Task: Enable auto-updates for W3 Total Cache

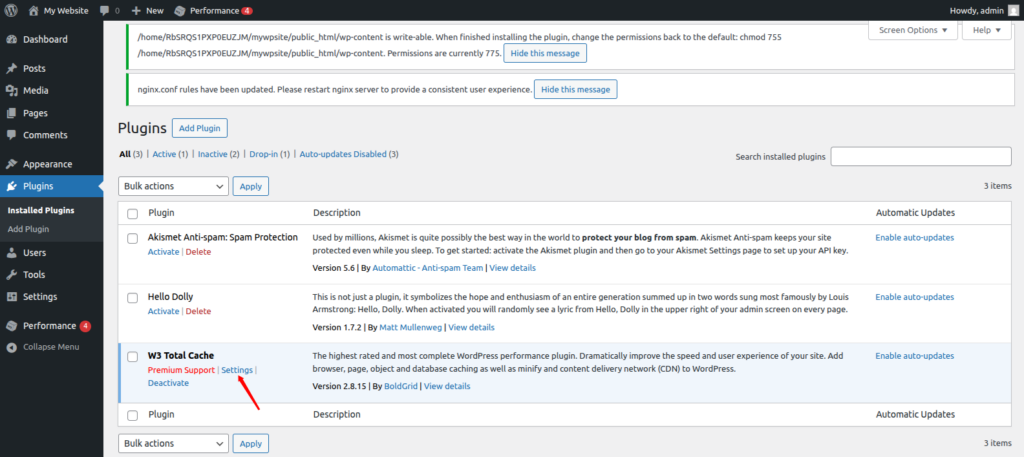Action: point(914,356)
